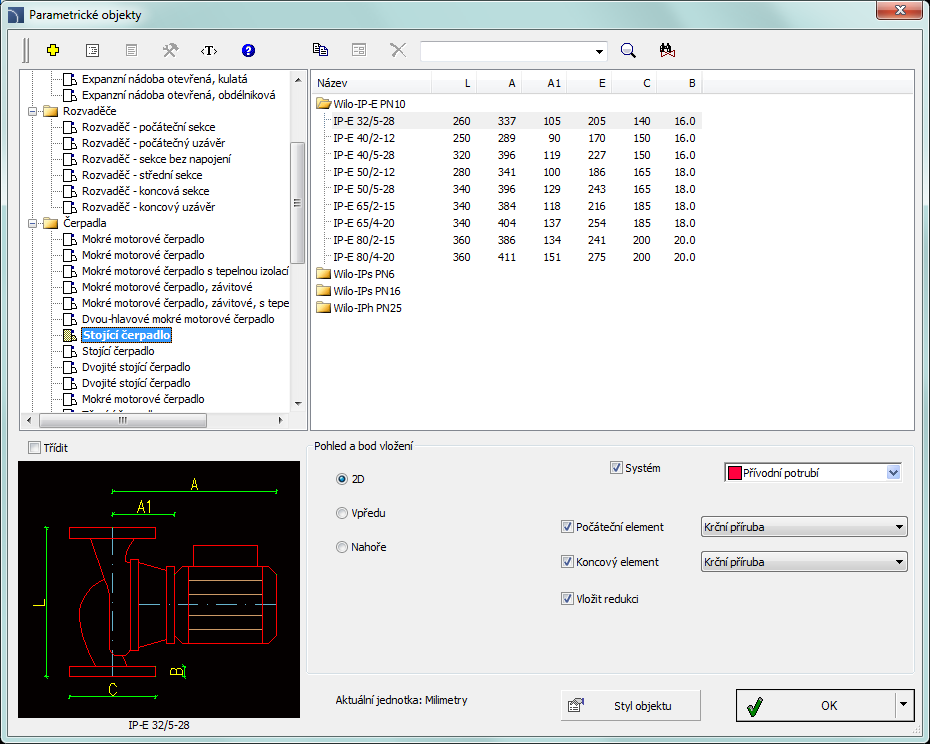The image size is (930, 744).
Task: Click the Čerpadla folder icon
Action: [x=50, y=223]
